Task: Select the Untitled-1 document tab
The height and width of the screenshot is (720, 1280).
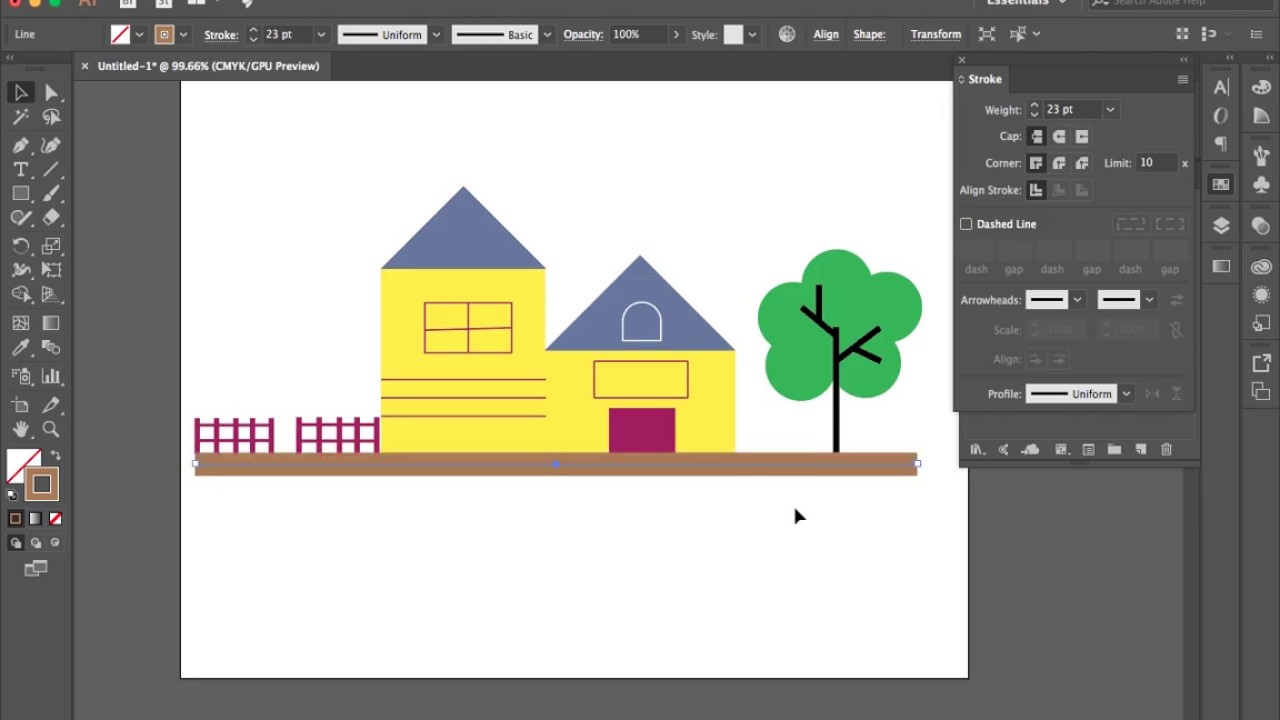Action: point(208,66)
